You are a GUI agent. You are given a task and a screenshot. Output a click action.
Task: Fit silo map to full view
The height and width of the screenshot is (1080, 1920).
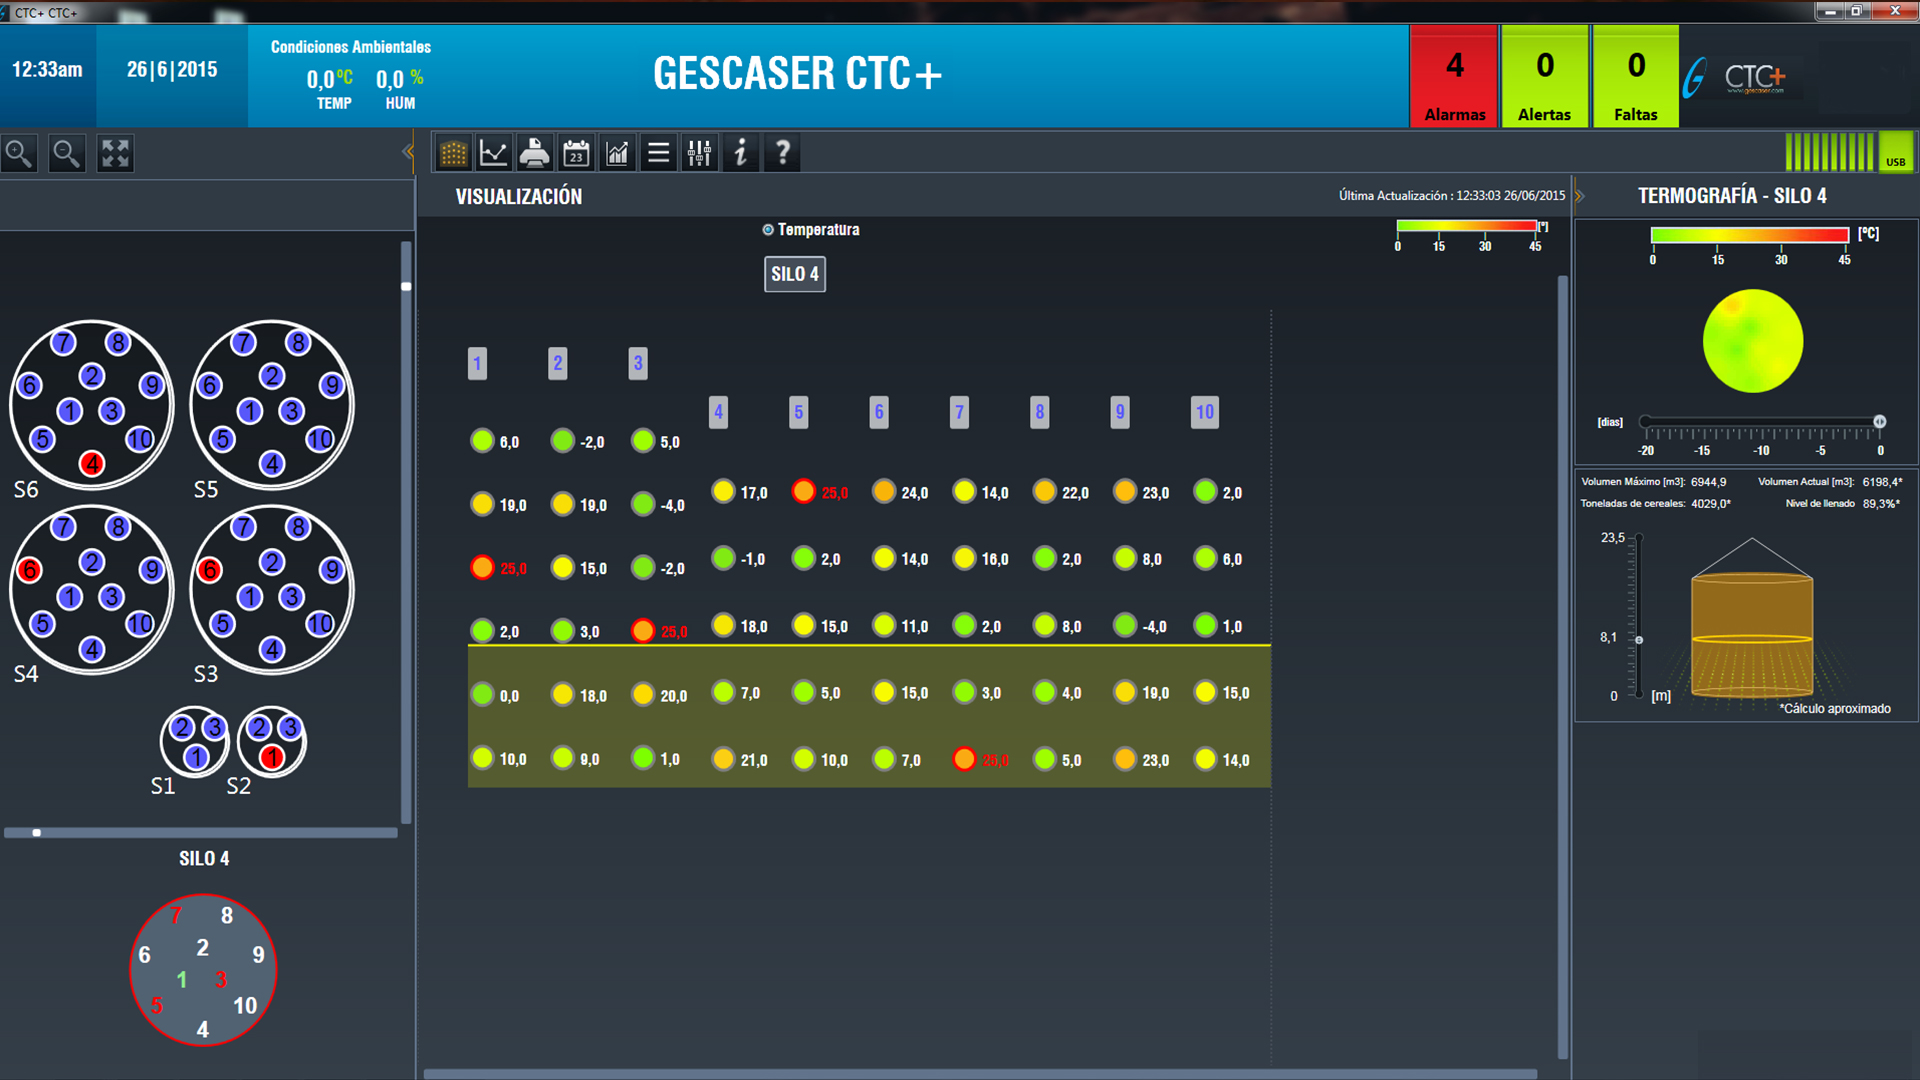pos(115,154)
